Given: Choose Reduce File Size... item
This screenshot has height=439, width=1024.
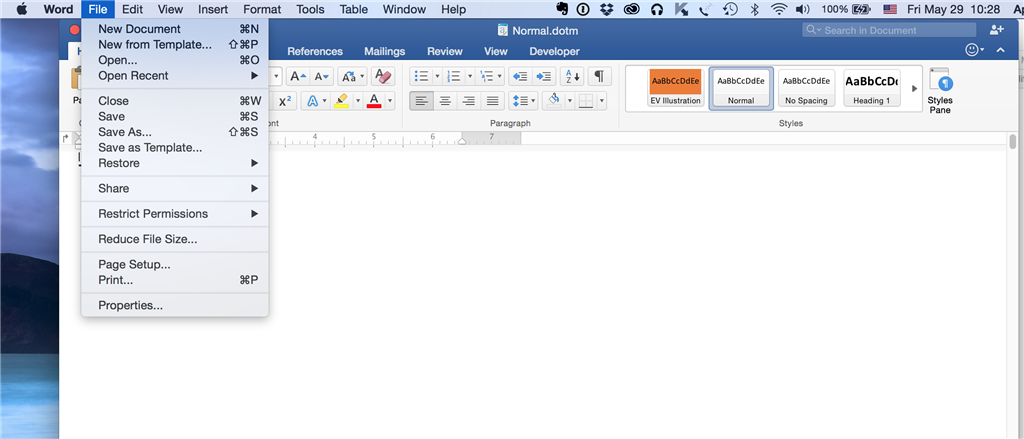Looking at the screenshot, I should click(x=174, y=239).
